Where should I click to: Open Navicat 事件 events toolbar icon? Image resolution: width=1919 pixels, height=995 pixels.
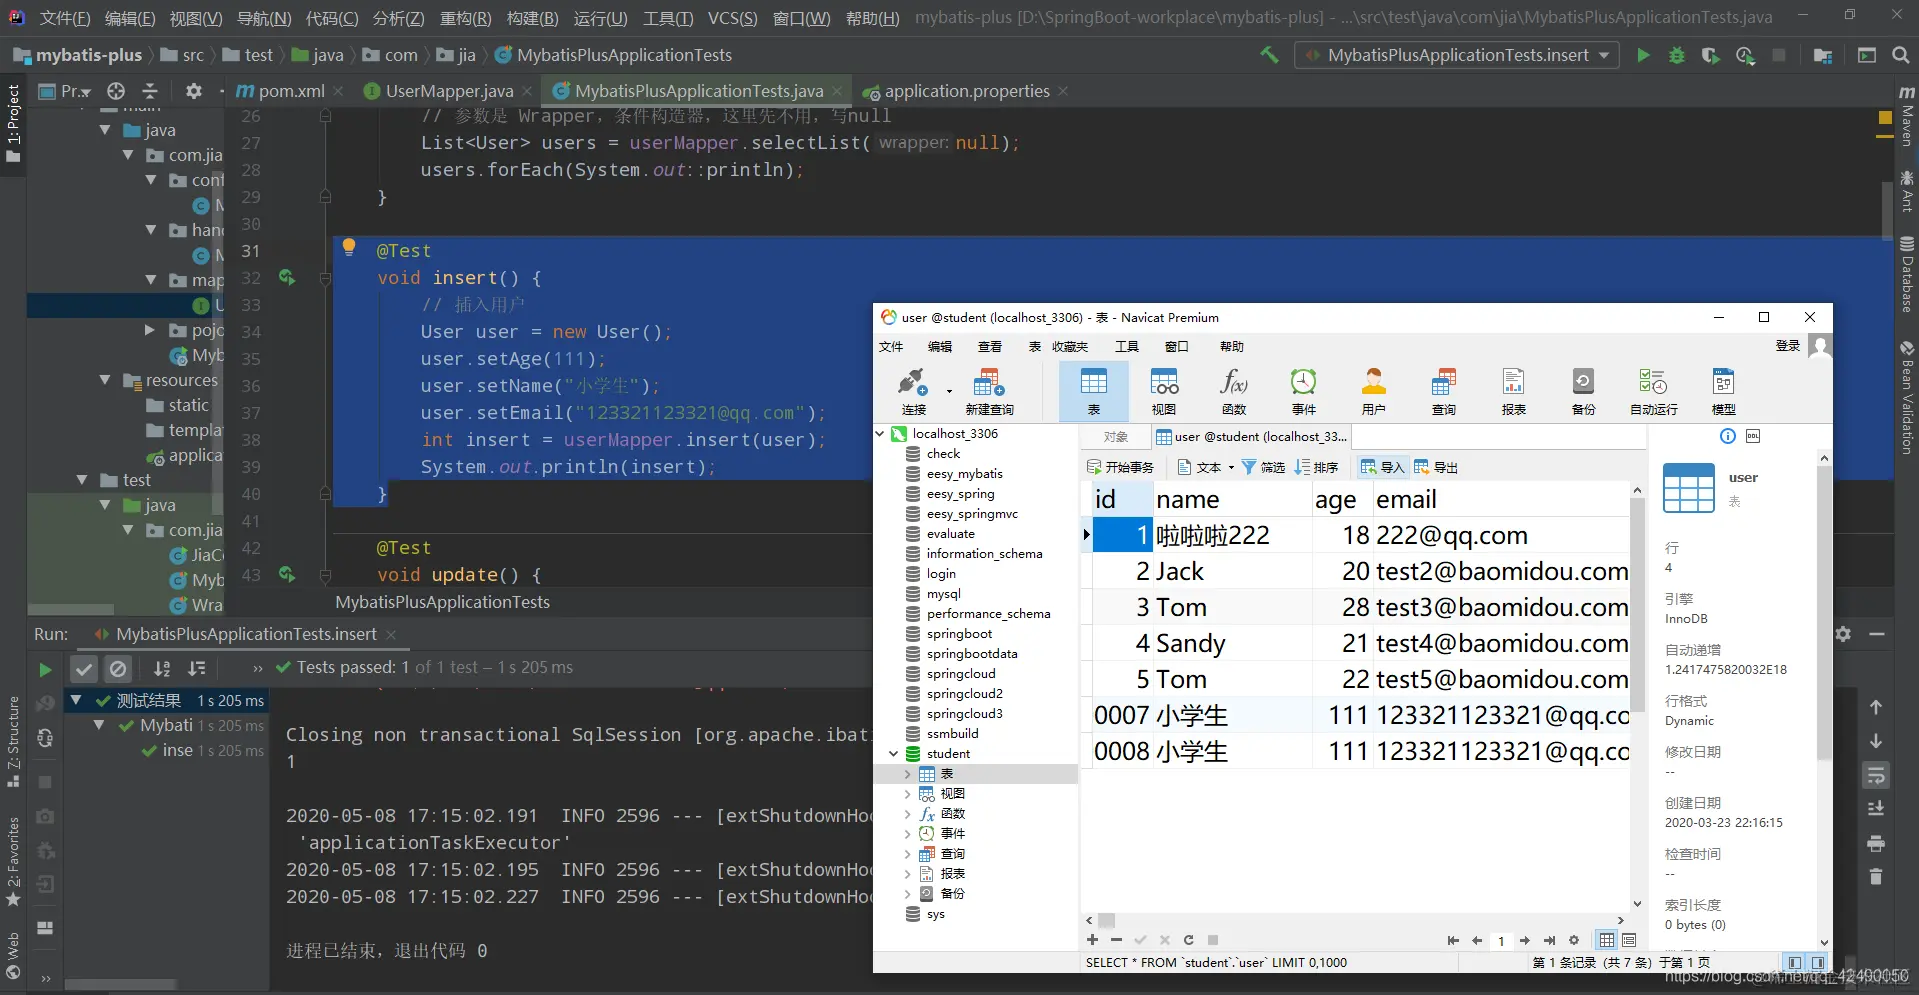point(1304,391)
